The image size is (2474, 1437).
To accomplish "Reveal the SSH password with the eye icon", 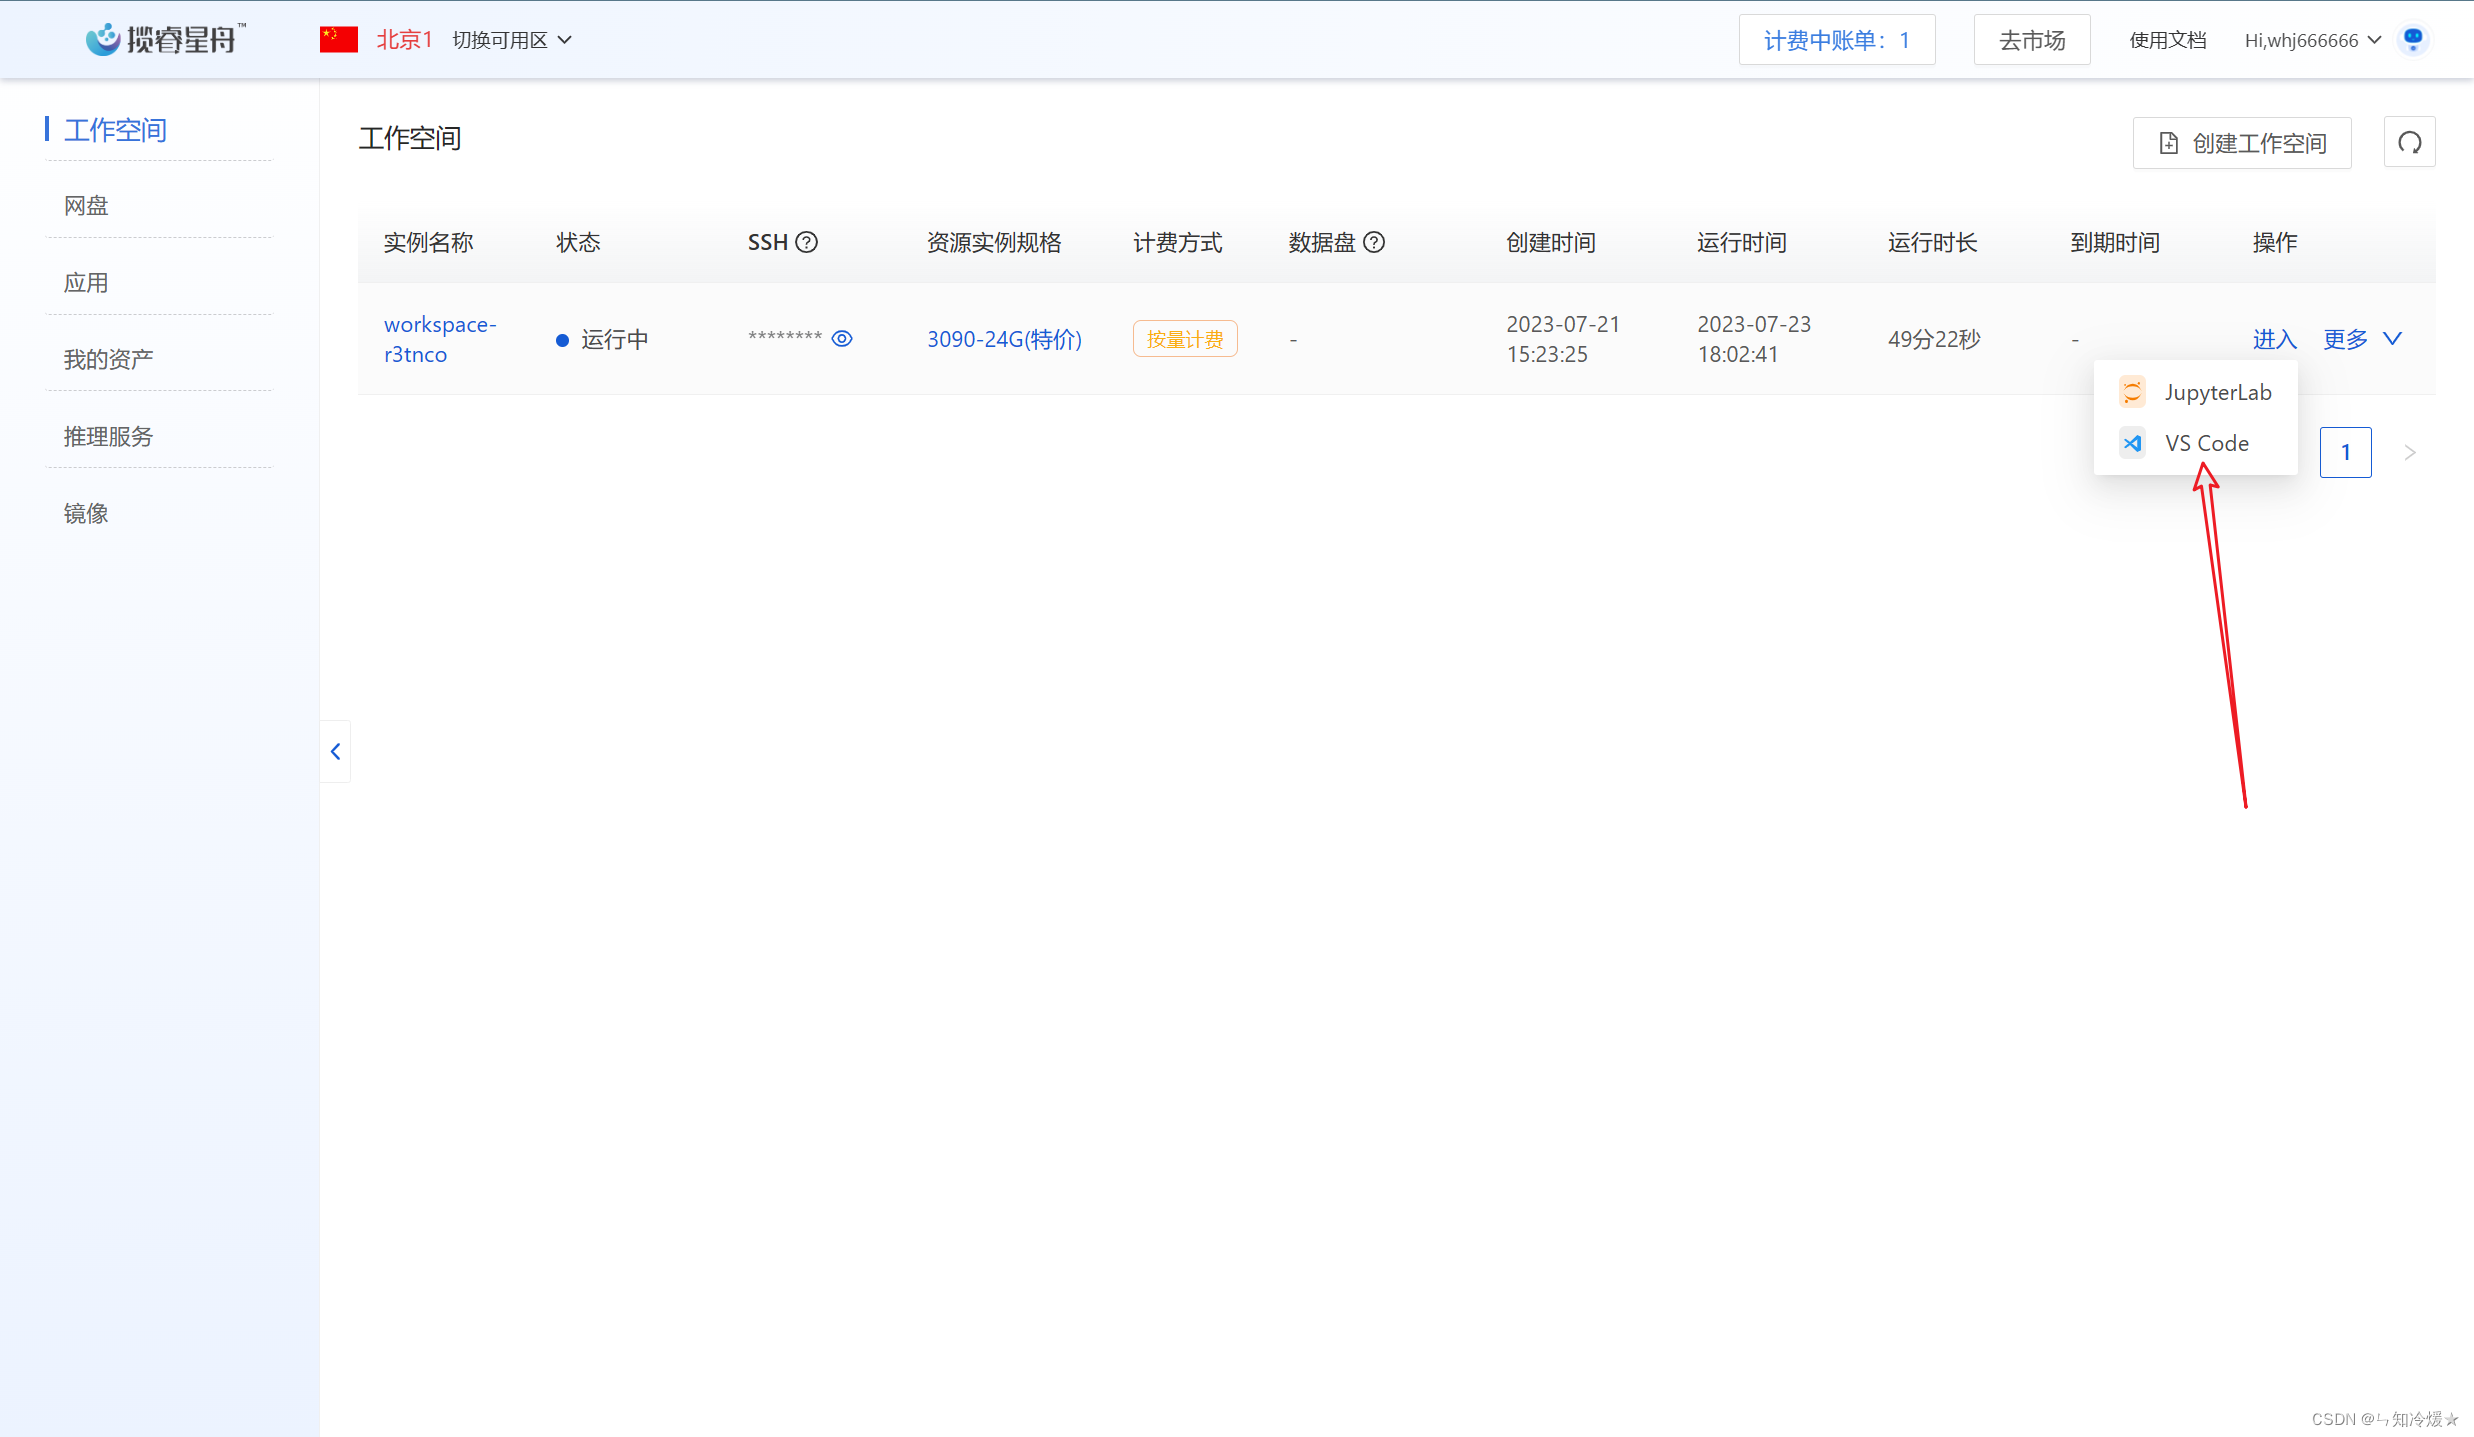I will (x=842, y=339).
